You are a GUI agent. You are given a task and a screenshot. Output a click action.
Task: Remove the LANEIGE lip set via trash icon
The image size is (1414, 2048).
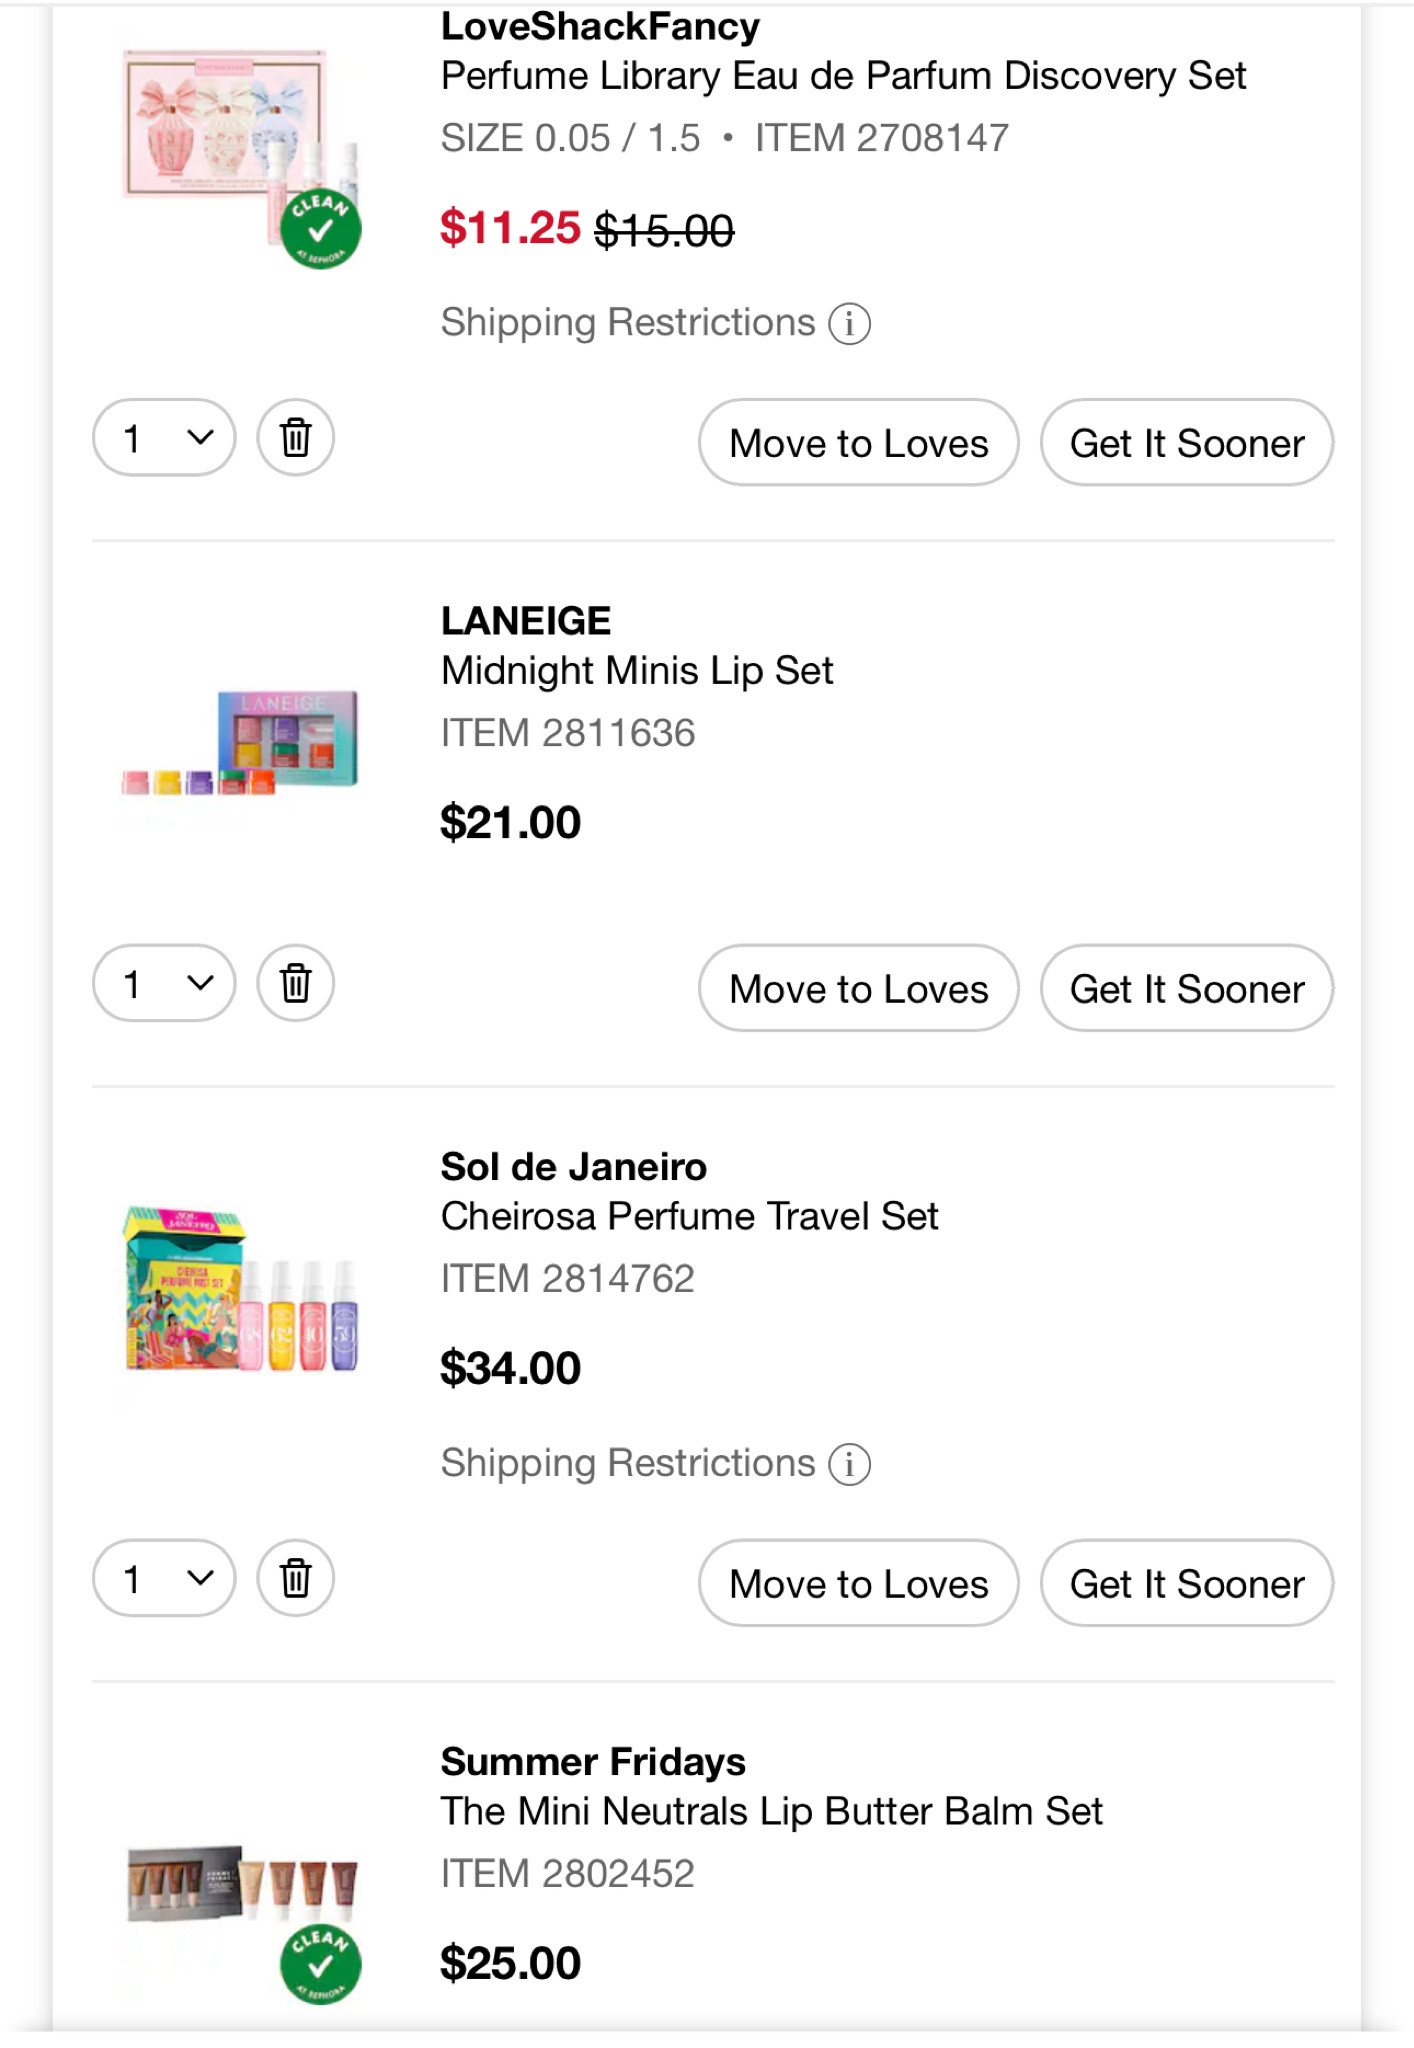(x=293, y=983)
